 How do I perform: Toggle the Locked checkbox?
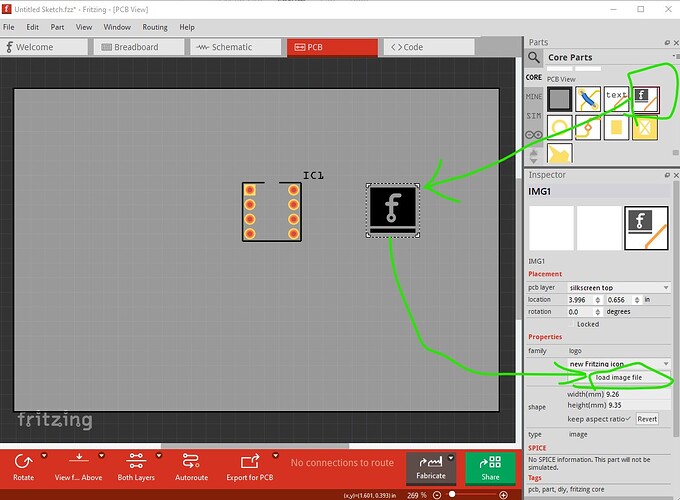click(x=572, y=324)
